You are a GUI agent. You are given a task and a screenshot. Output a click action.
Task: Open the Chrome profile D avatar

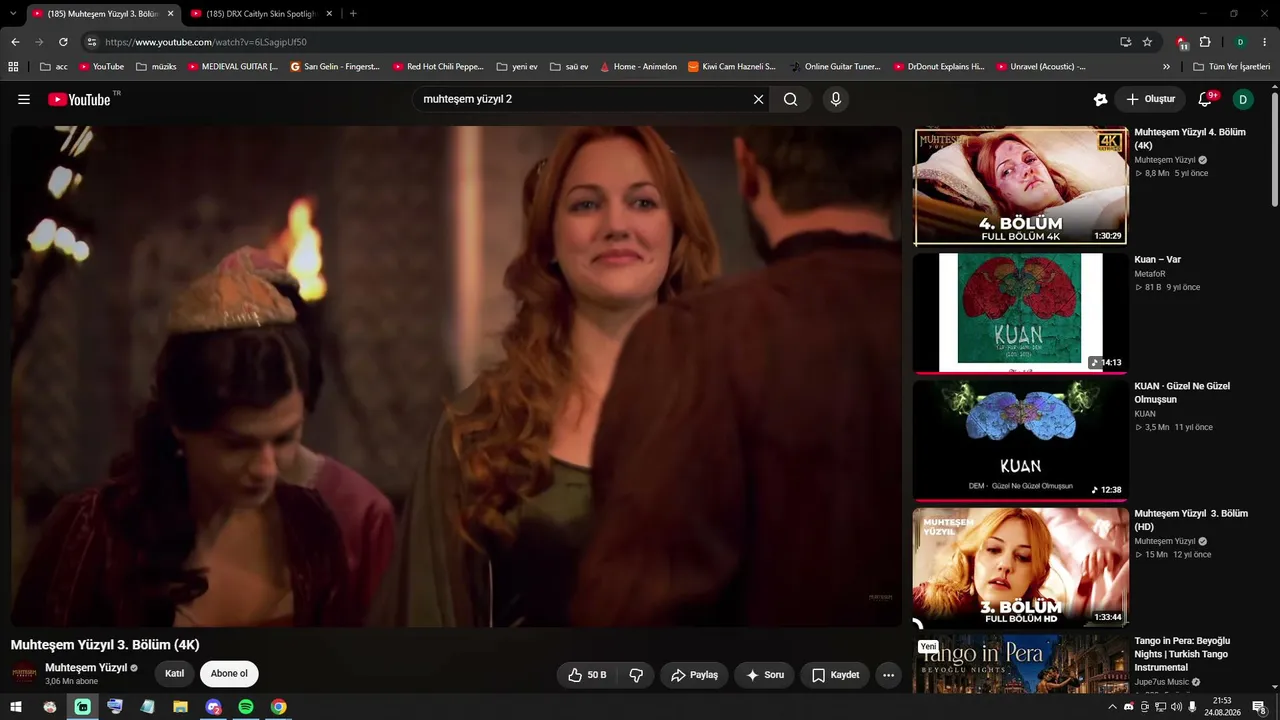coord(1240,42)
